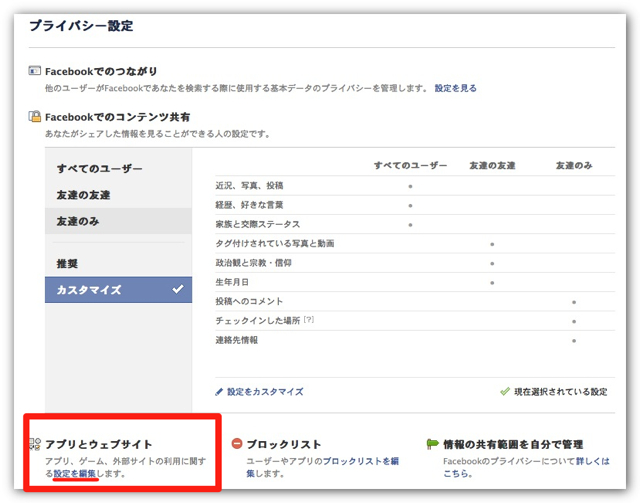Click the green checkmark beside 現在選択されている設定
This screenshot has height=503, width=640.
coord(505,392)
